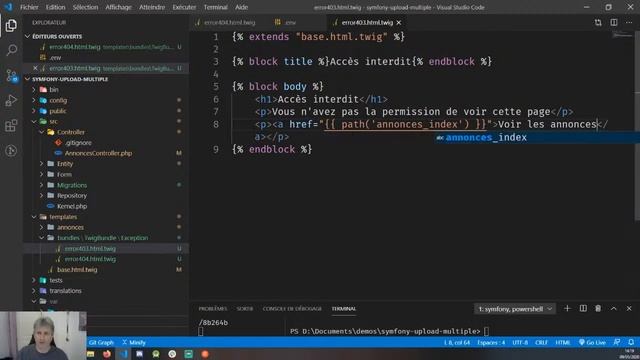Change end of line sequence CRLF
The height and width of the screenshot is (360, 640).
[541, 342]
